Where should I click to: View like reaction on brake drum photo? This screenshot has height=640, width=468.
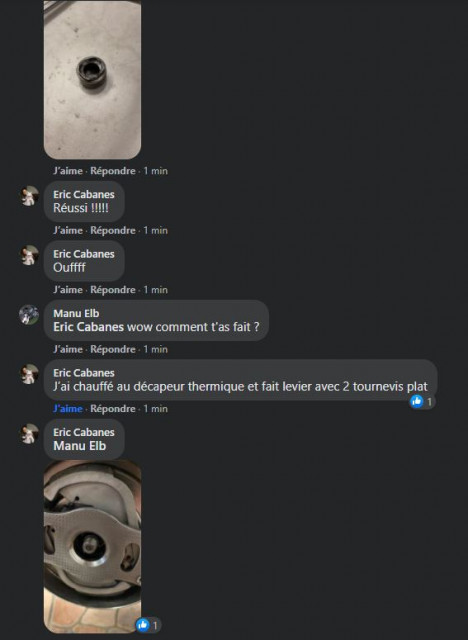click(x=148, y=625)
